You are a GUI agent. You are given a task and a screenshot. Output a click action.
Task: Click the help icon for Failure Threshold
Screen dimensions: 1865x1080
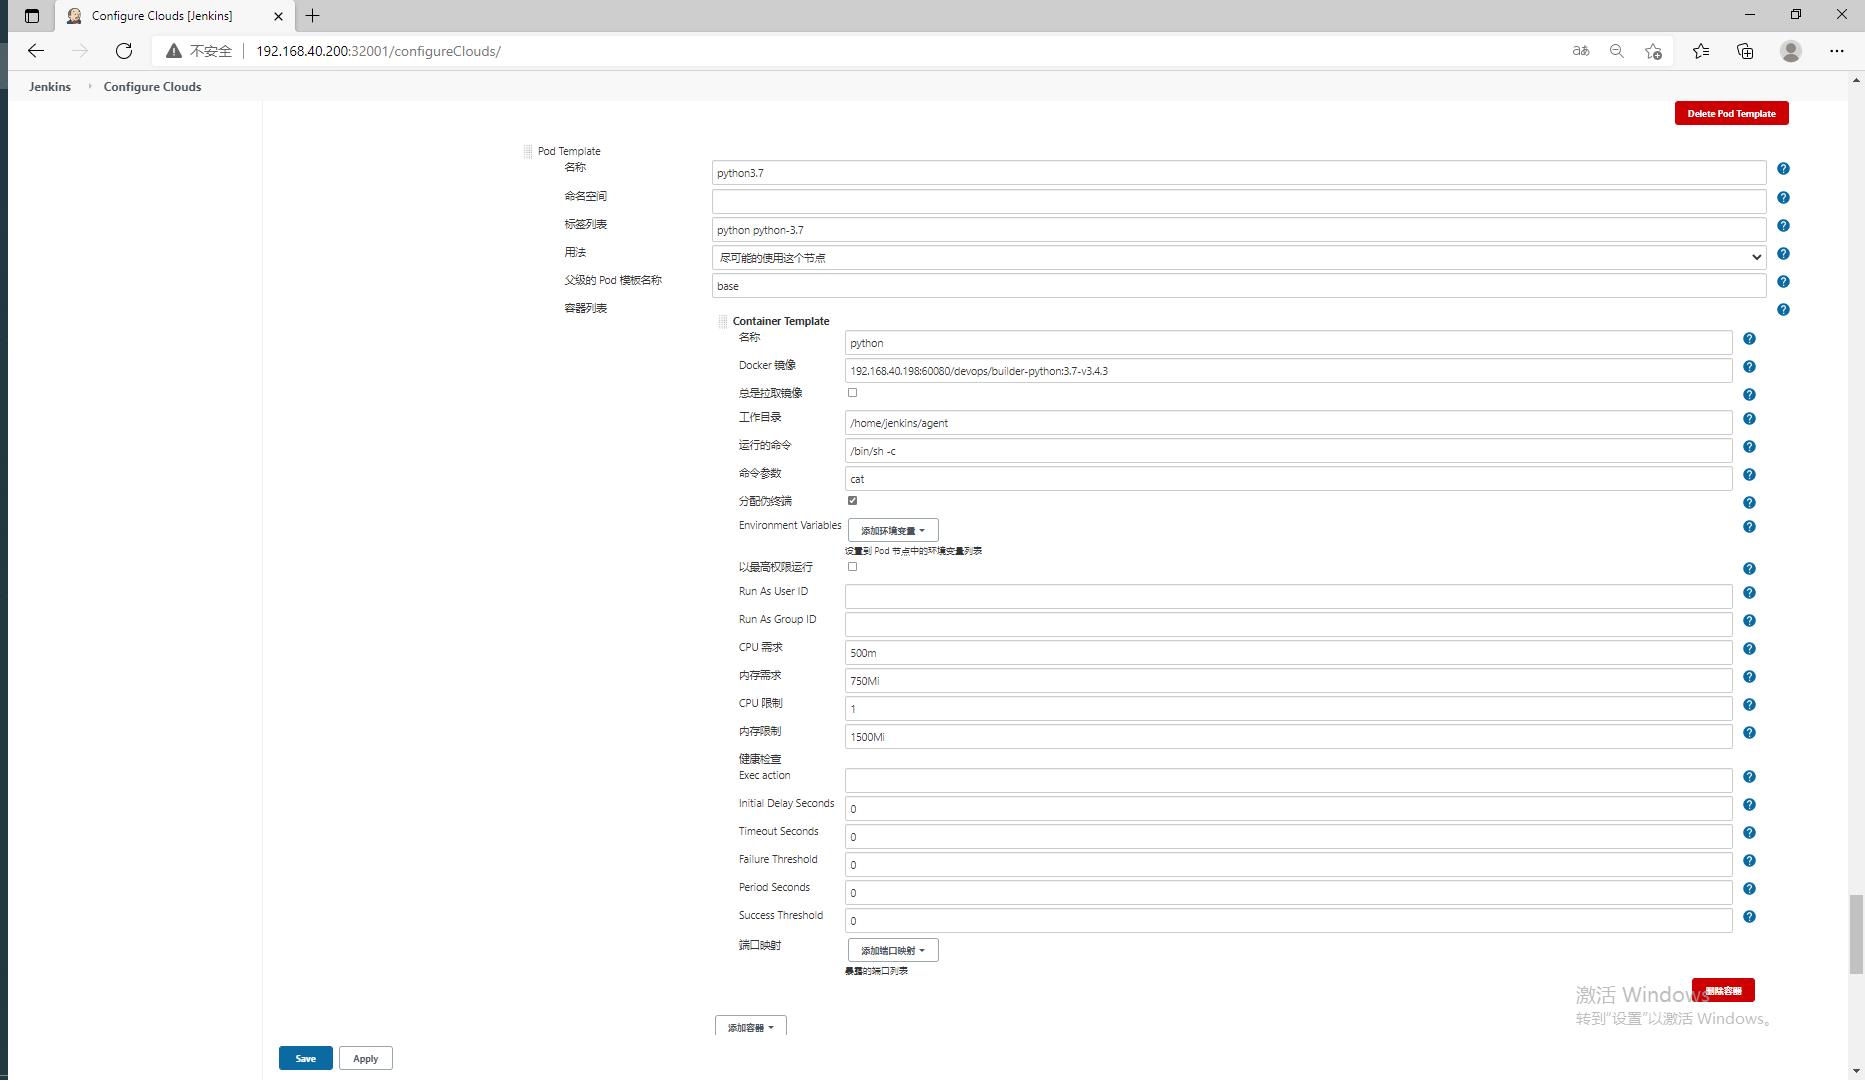pos(1749,861)
